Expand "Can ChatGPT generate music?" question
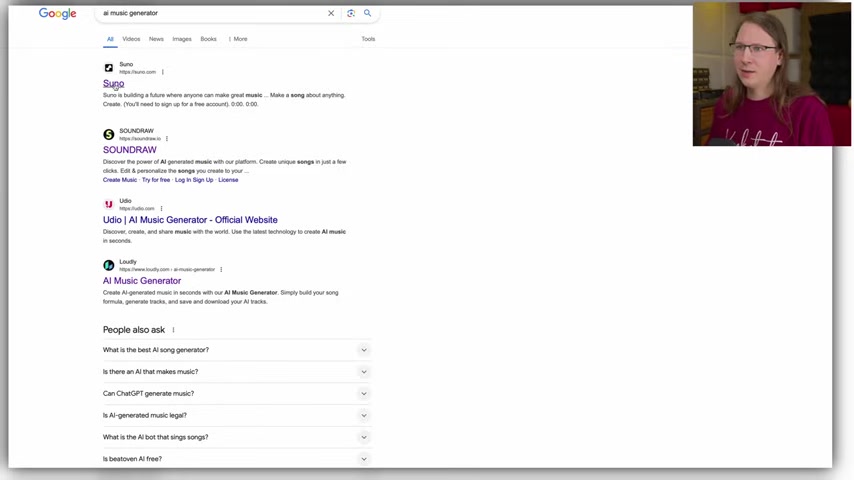 pos(236,393)
